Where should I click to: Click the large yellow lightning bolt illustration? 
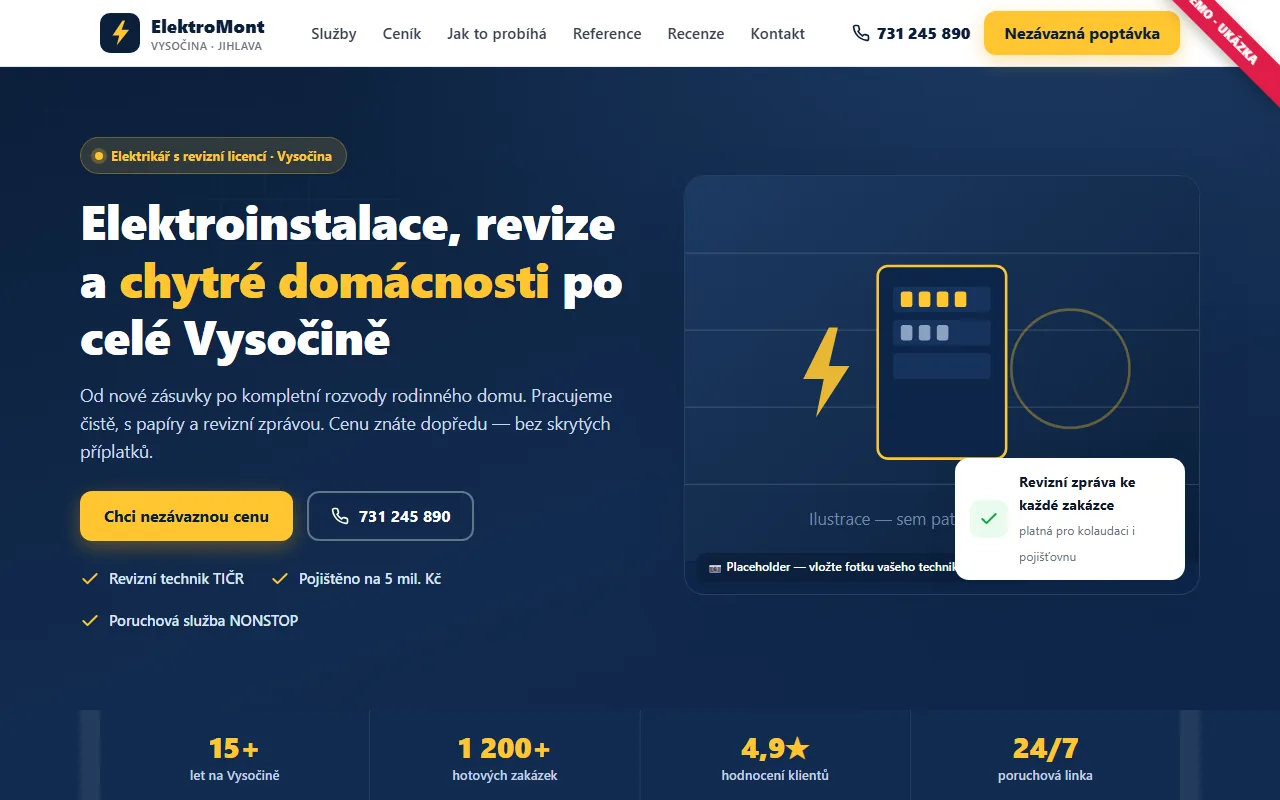(x=826, y=371)
